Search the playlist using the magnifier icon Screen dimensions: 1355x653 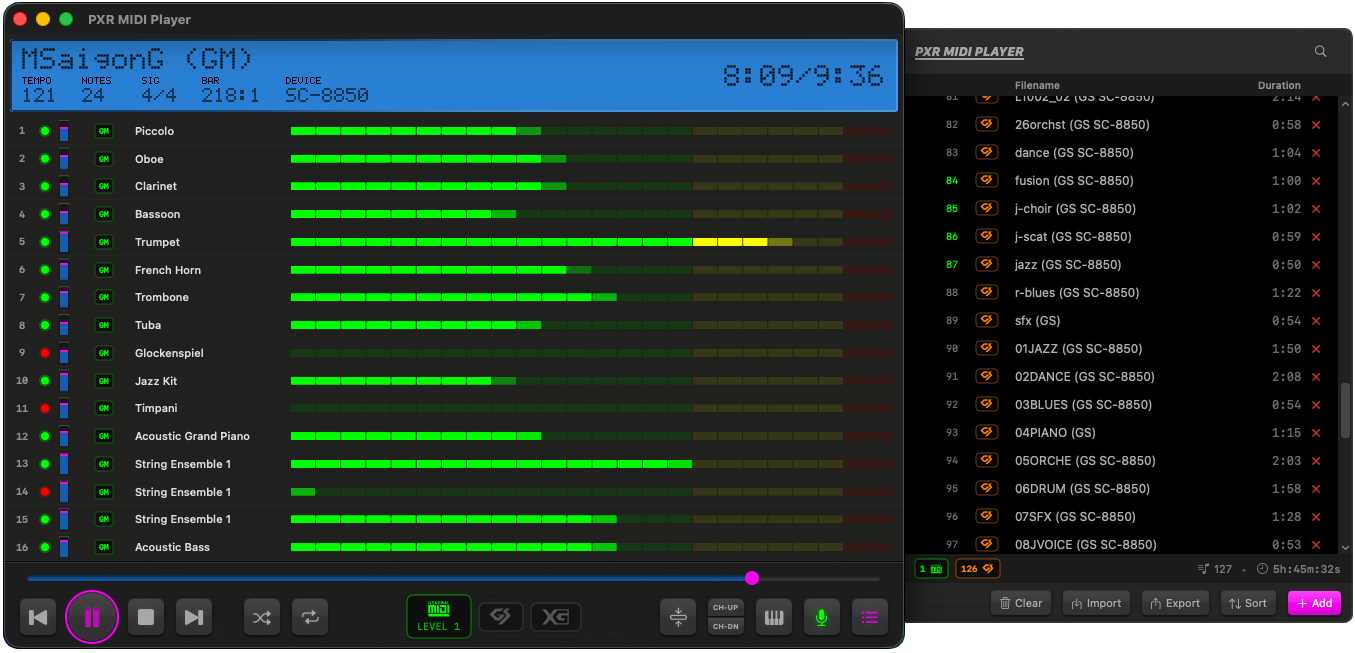click(1321, 51)
